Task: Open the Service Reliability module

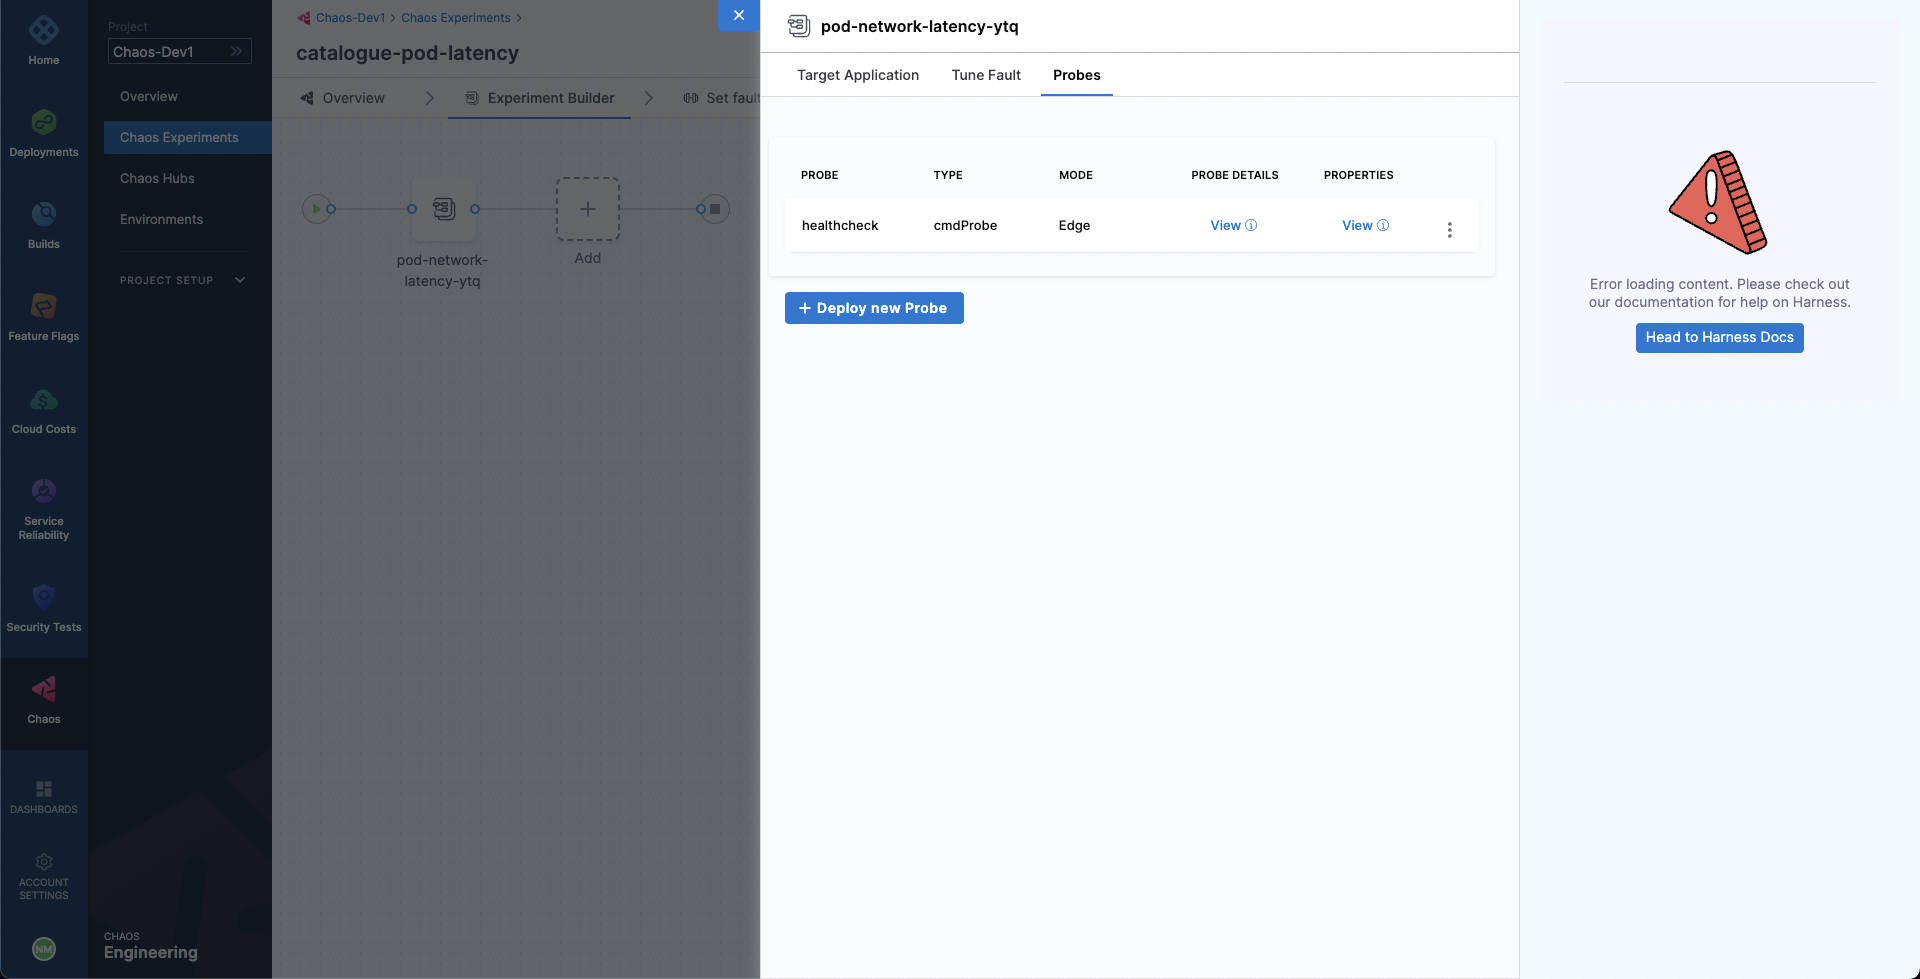Action: pyautogui.click(x=43, y=509)
